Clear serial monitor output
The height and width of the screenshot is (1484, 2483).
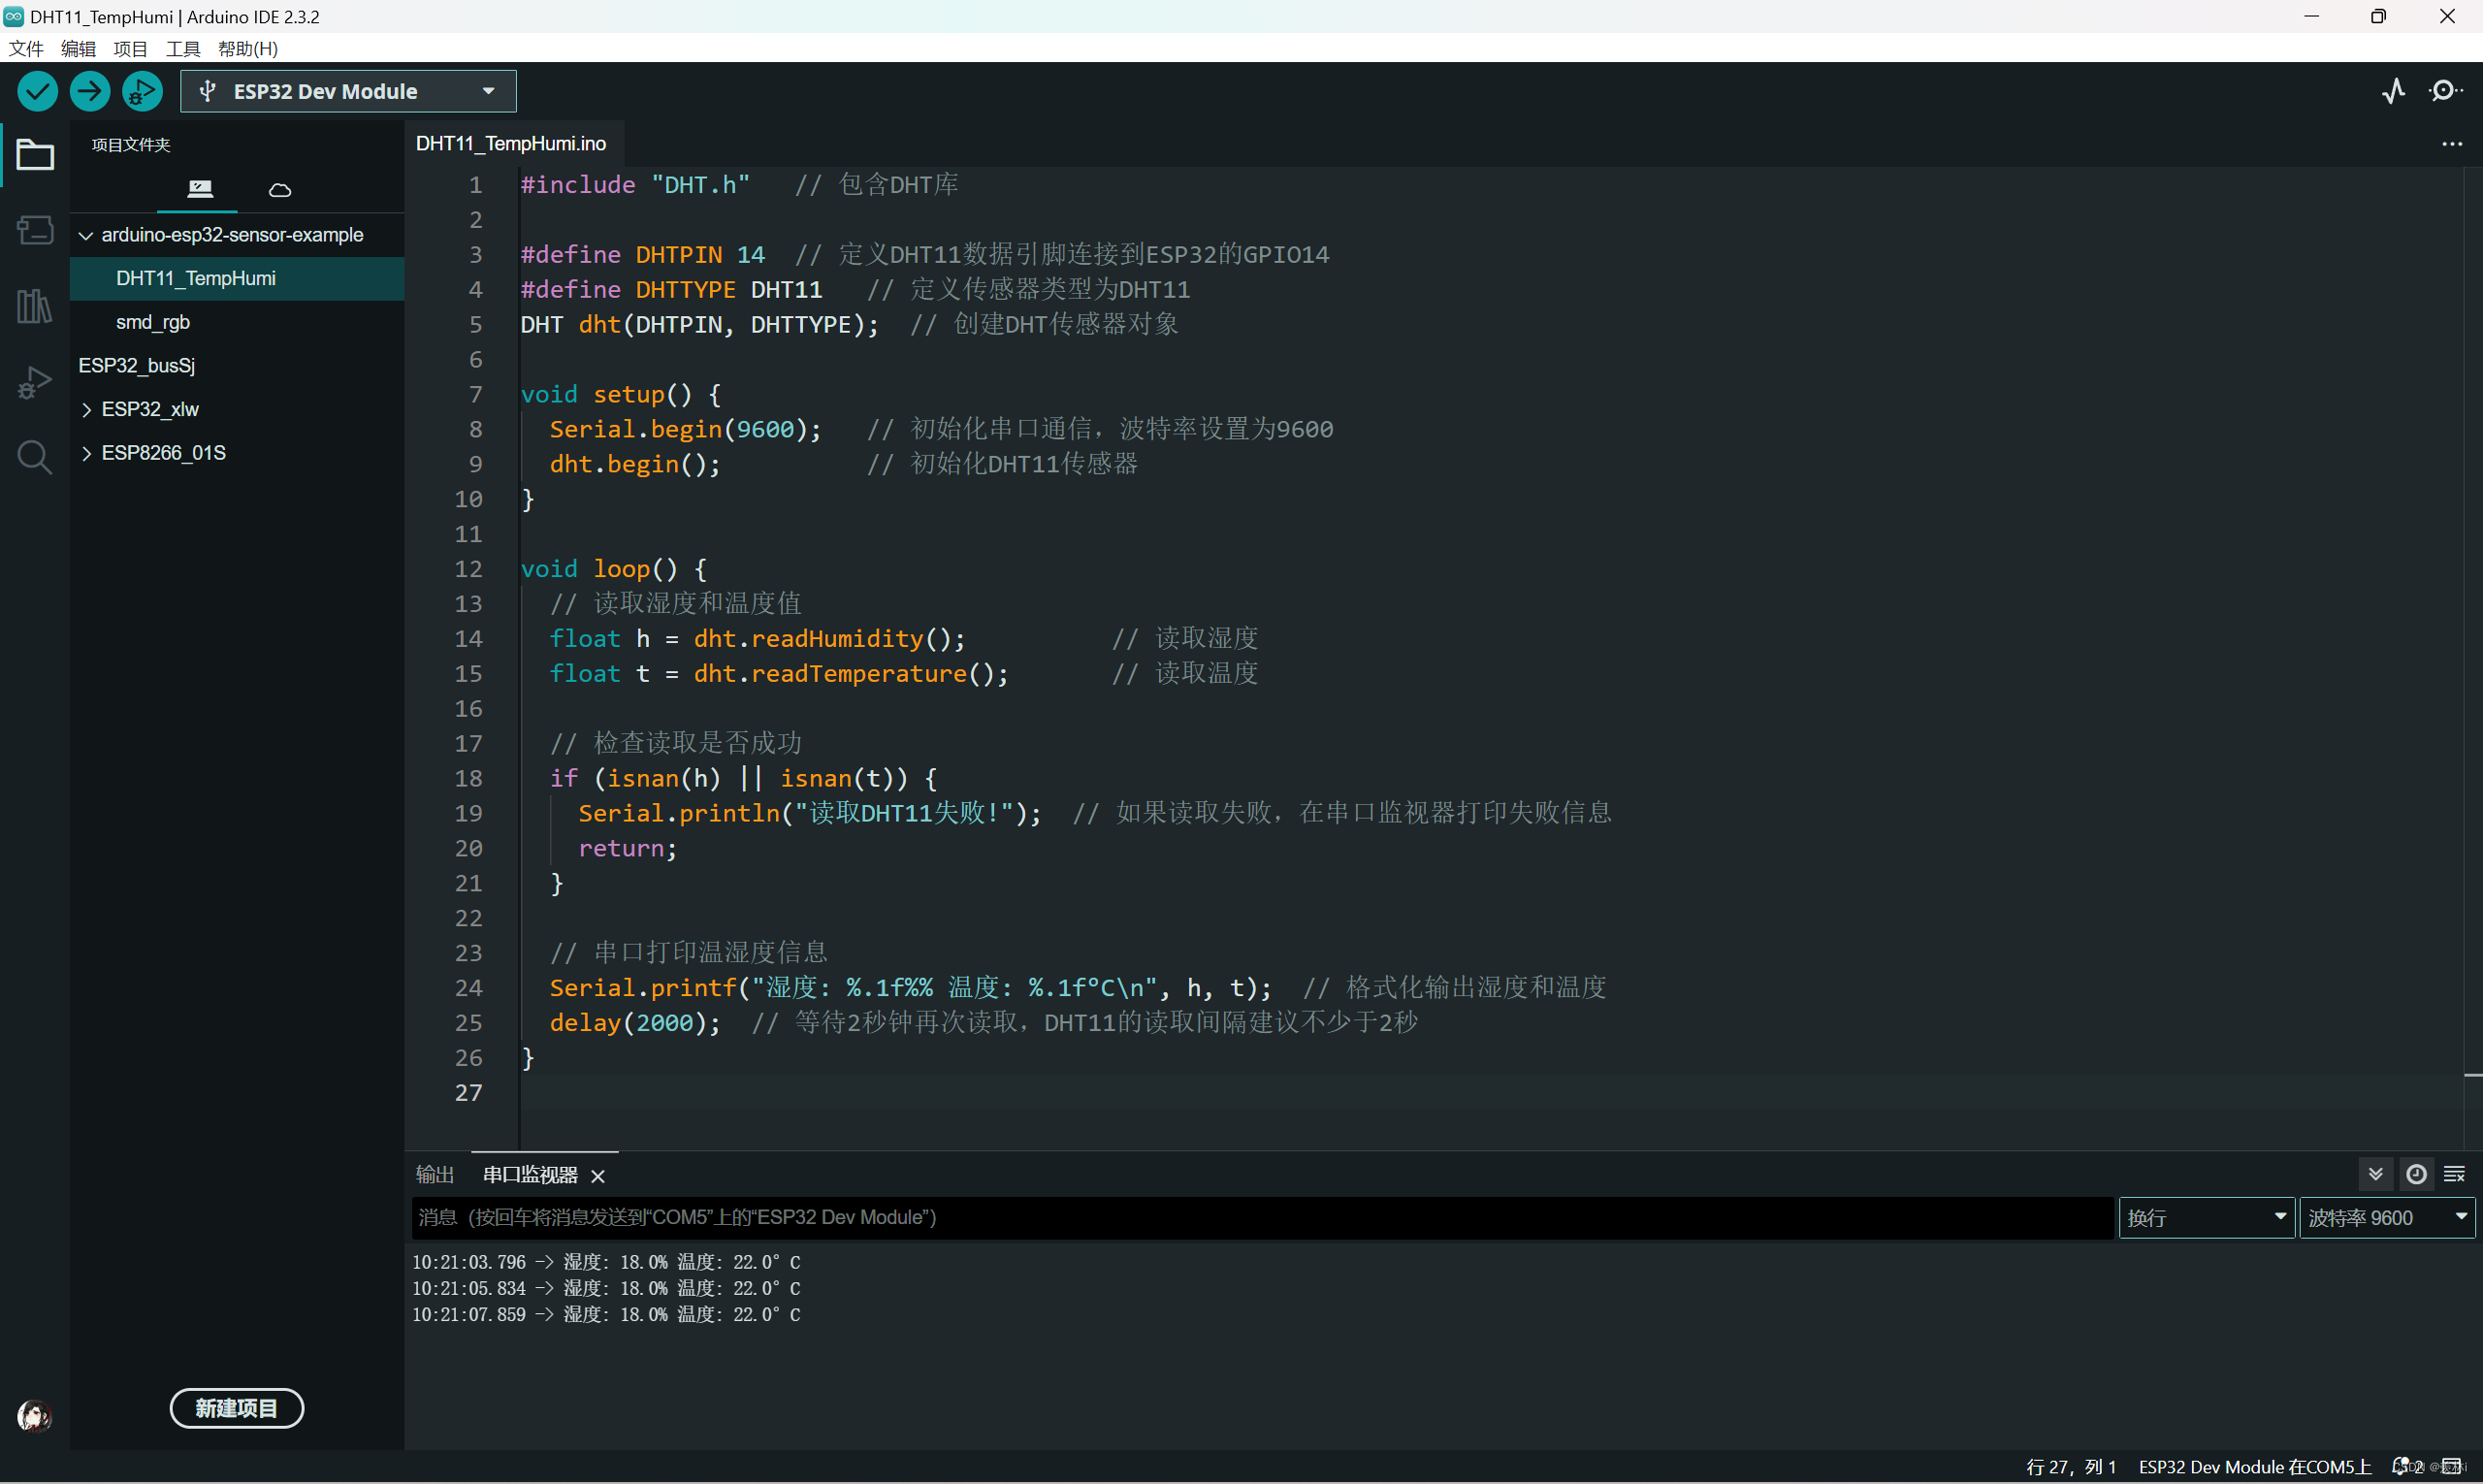click(x=2454, y=1174)
